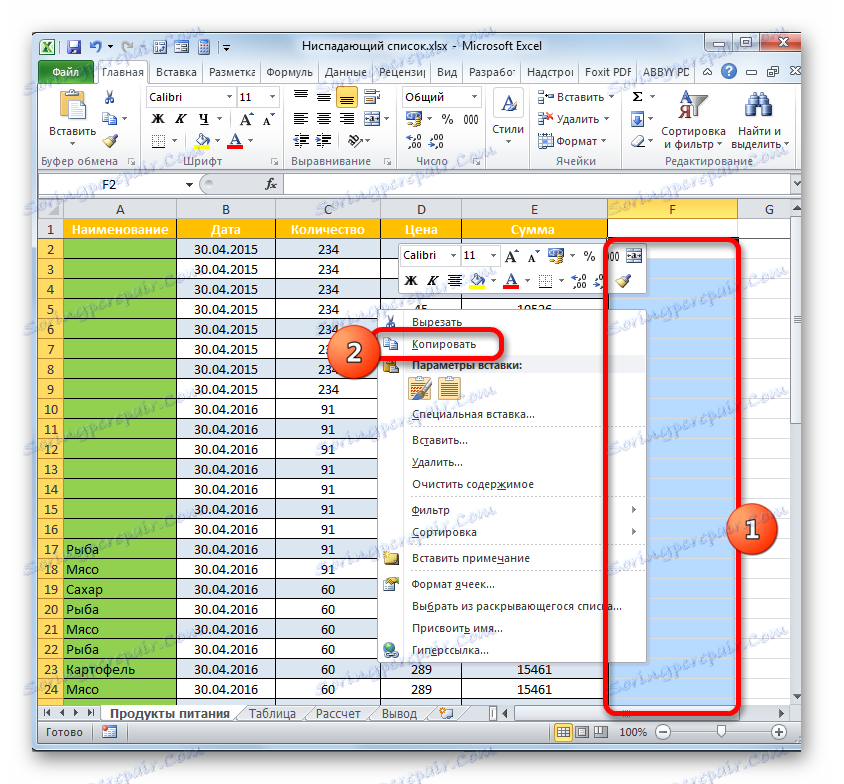Open the Styles (Стили) gallery

point(508,118)
